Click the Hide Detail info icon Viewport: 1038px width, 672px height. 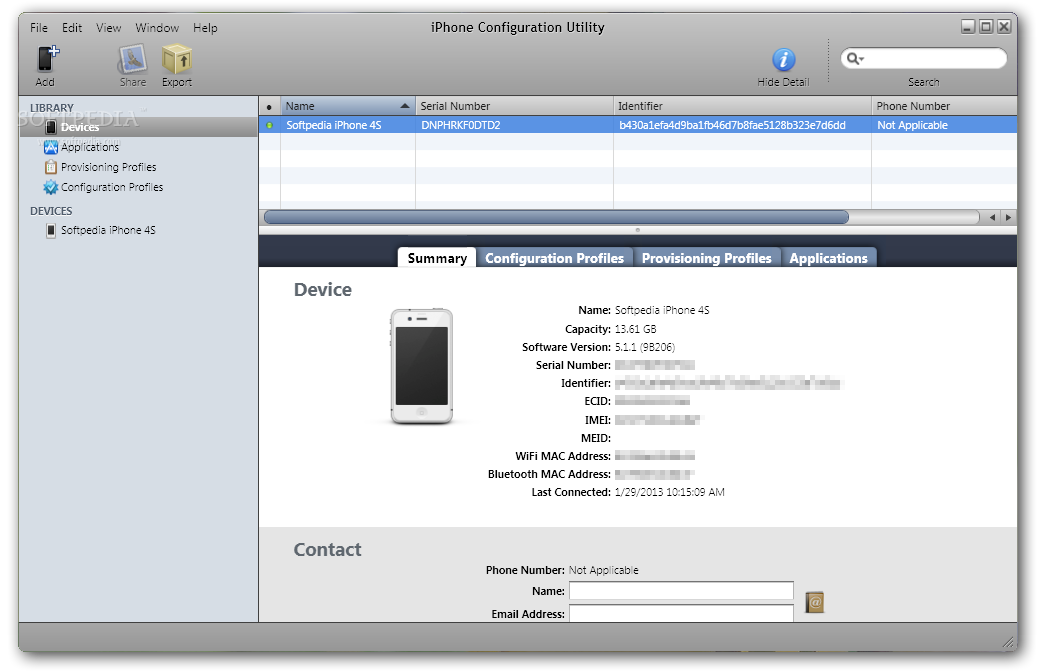click(x=784, y=60)
